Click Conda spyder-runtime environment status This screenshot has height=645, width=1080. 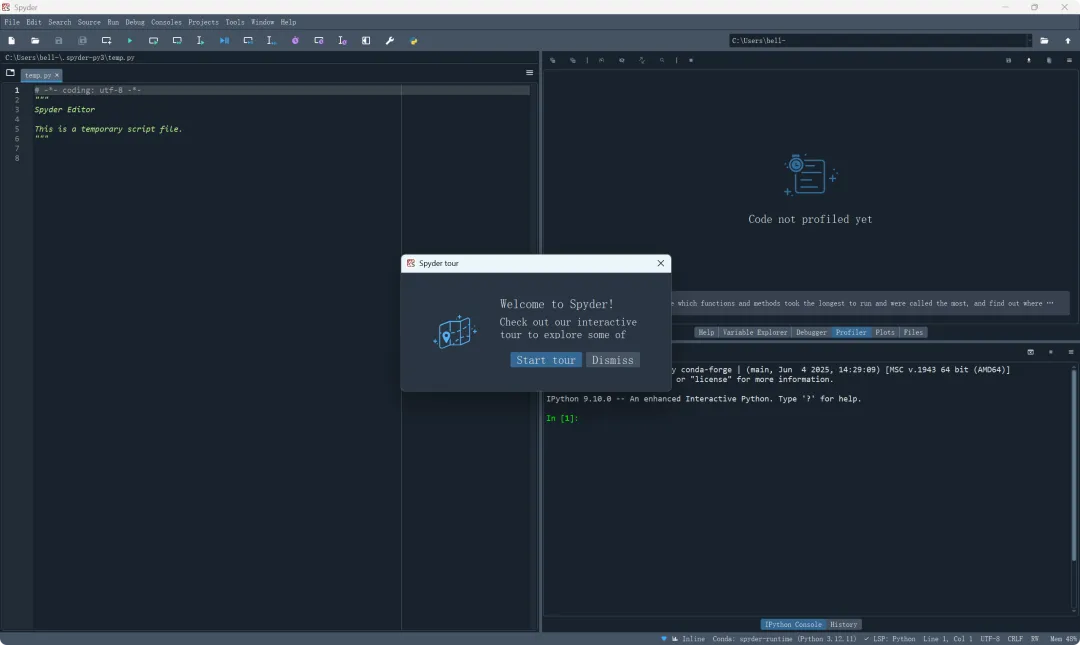(784, 639)
